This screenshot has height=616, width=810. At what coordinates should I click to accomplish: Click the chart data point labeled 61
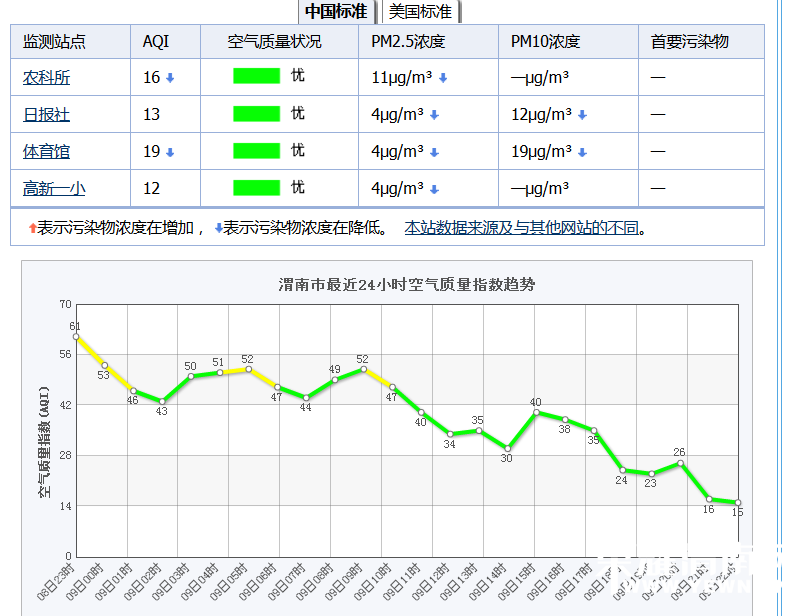tap(76, 337)
